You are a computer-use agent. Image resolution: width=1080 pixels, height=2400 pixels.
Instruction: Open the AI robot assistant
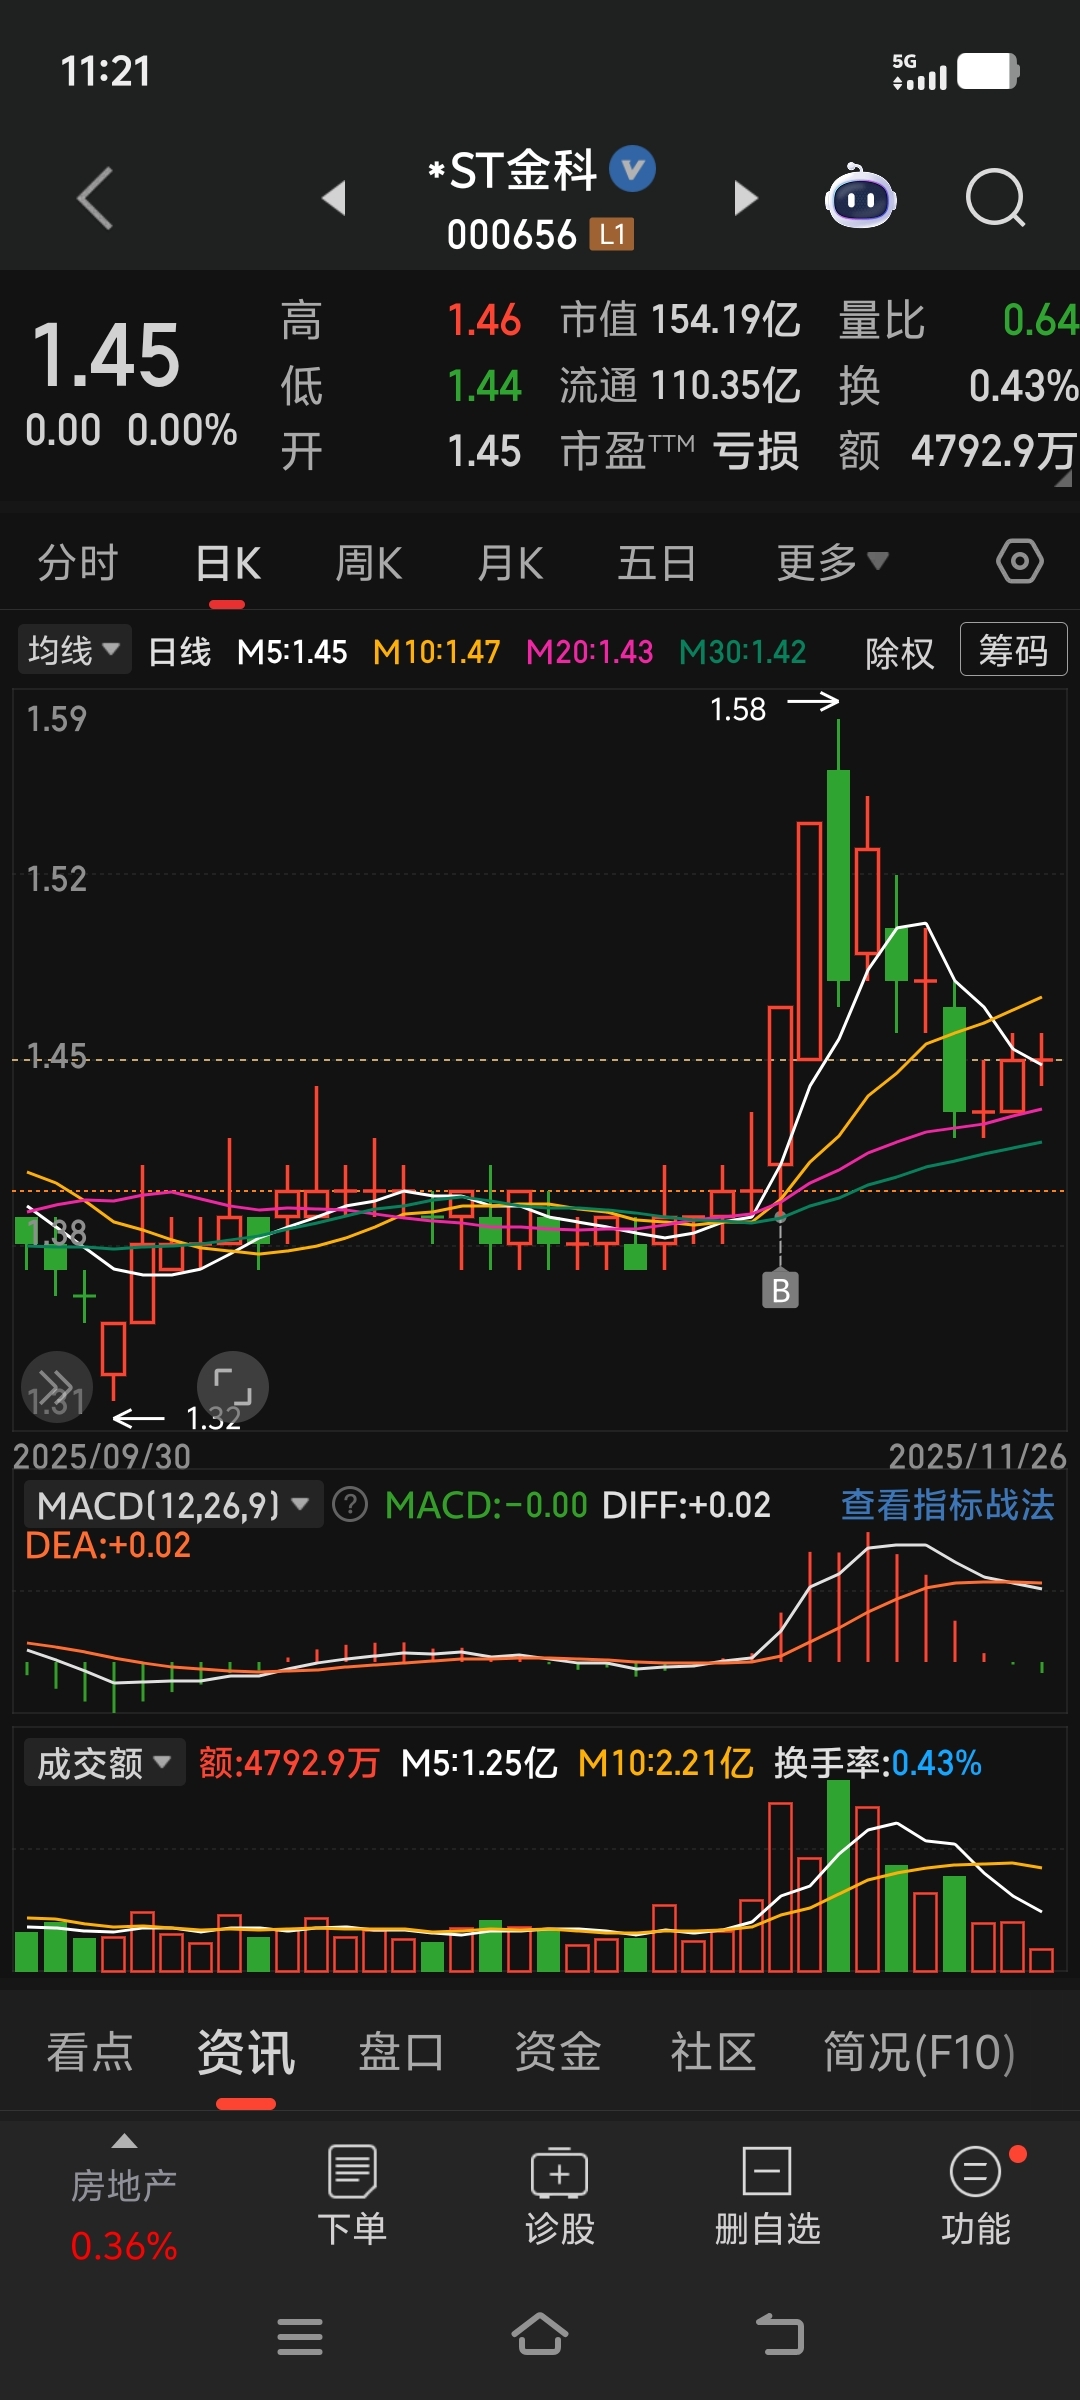click(x=860, y=196)
